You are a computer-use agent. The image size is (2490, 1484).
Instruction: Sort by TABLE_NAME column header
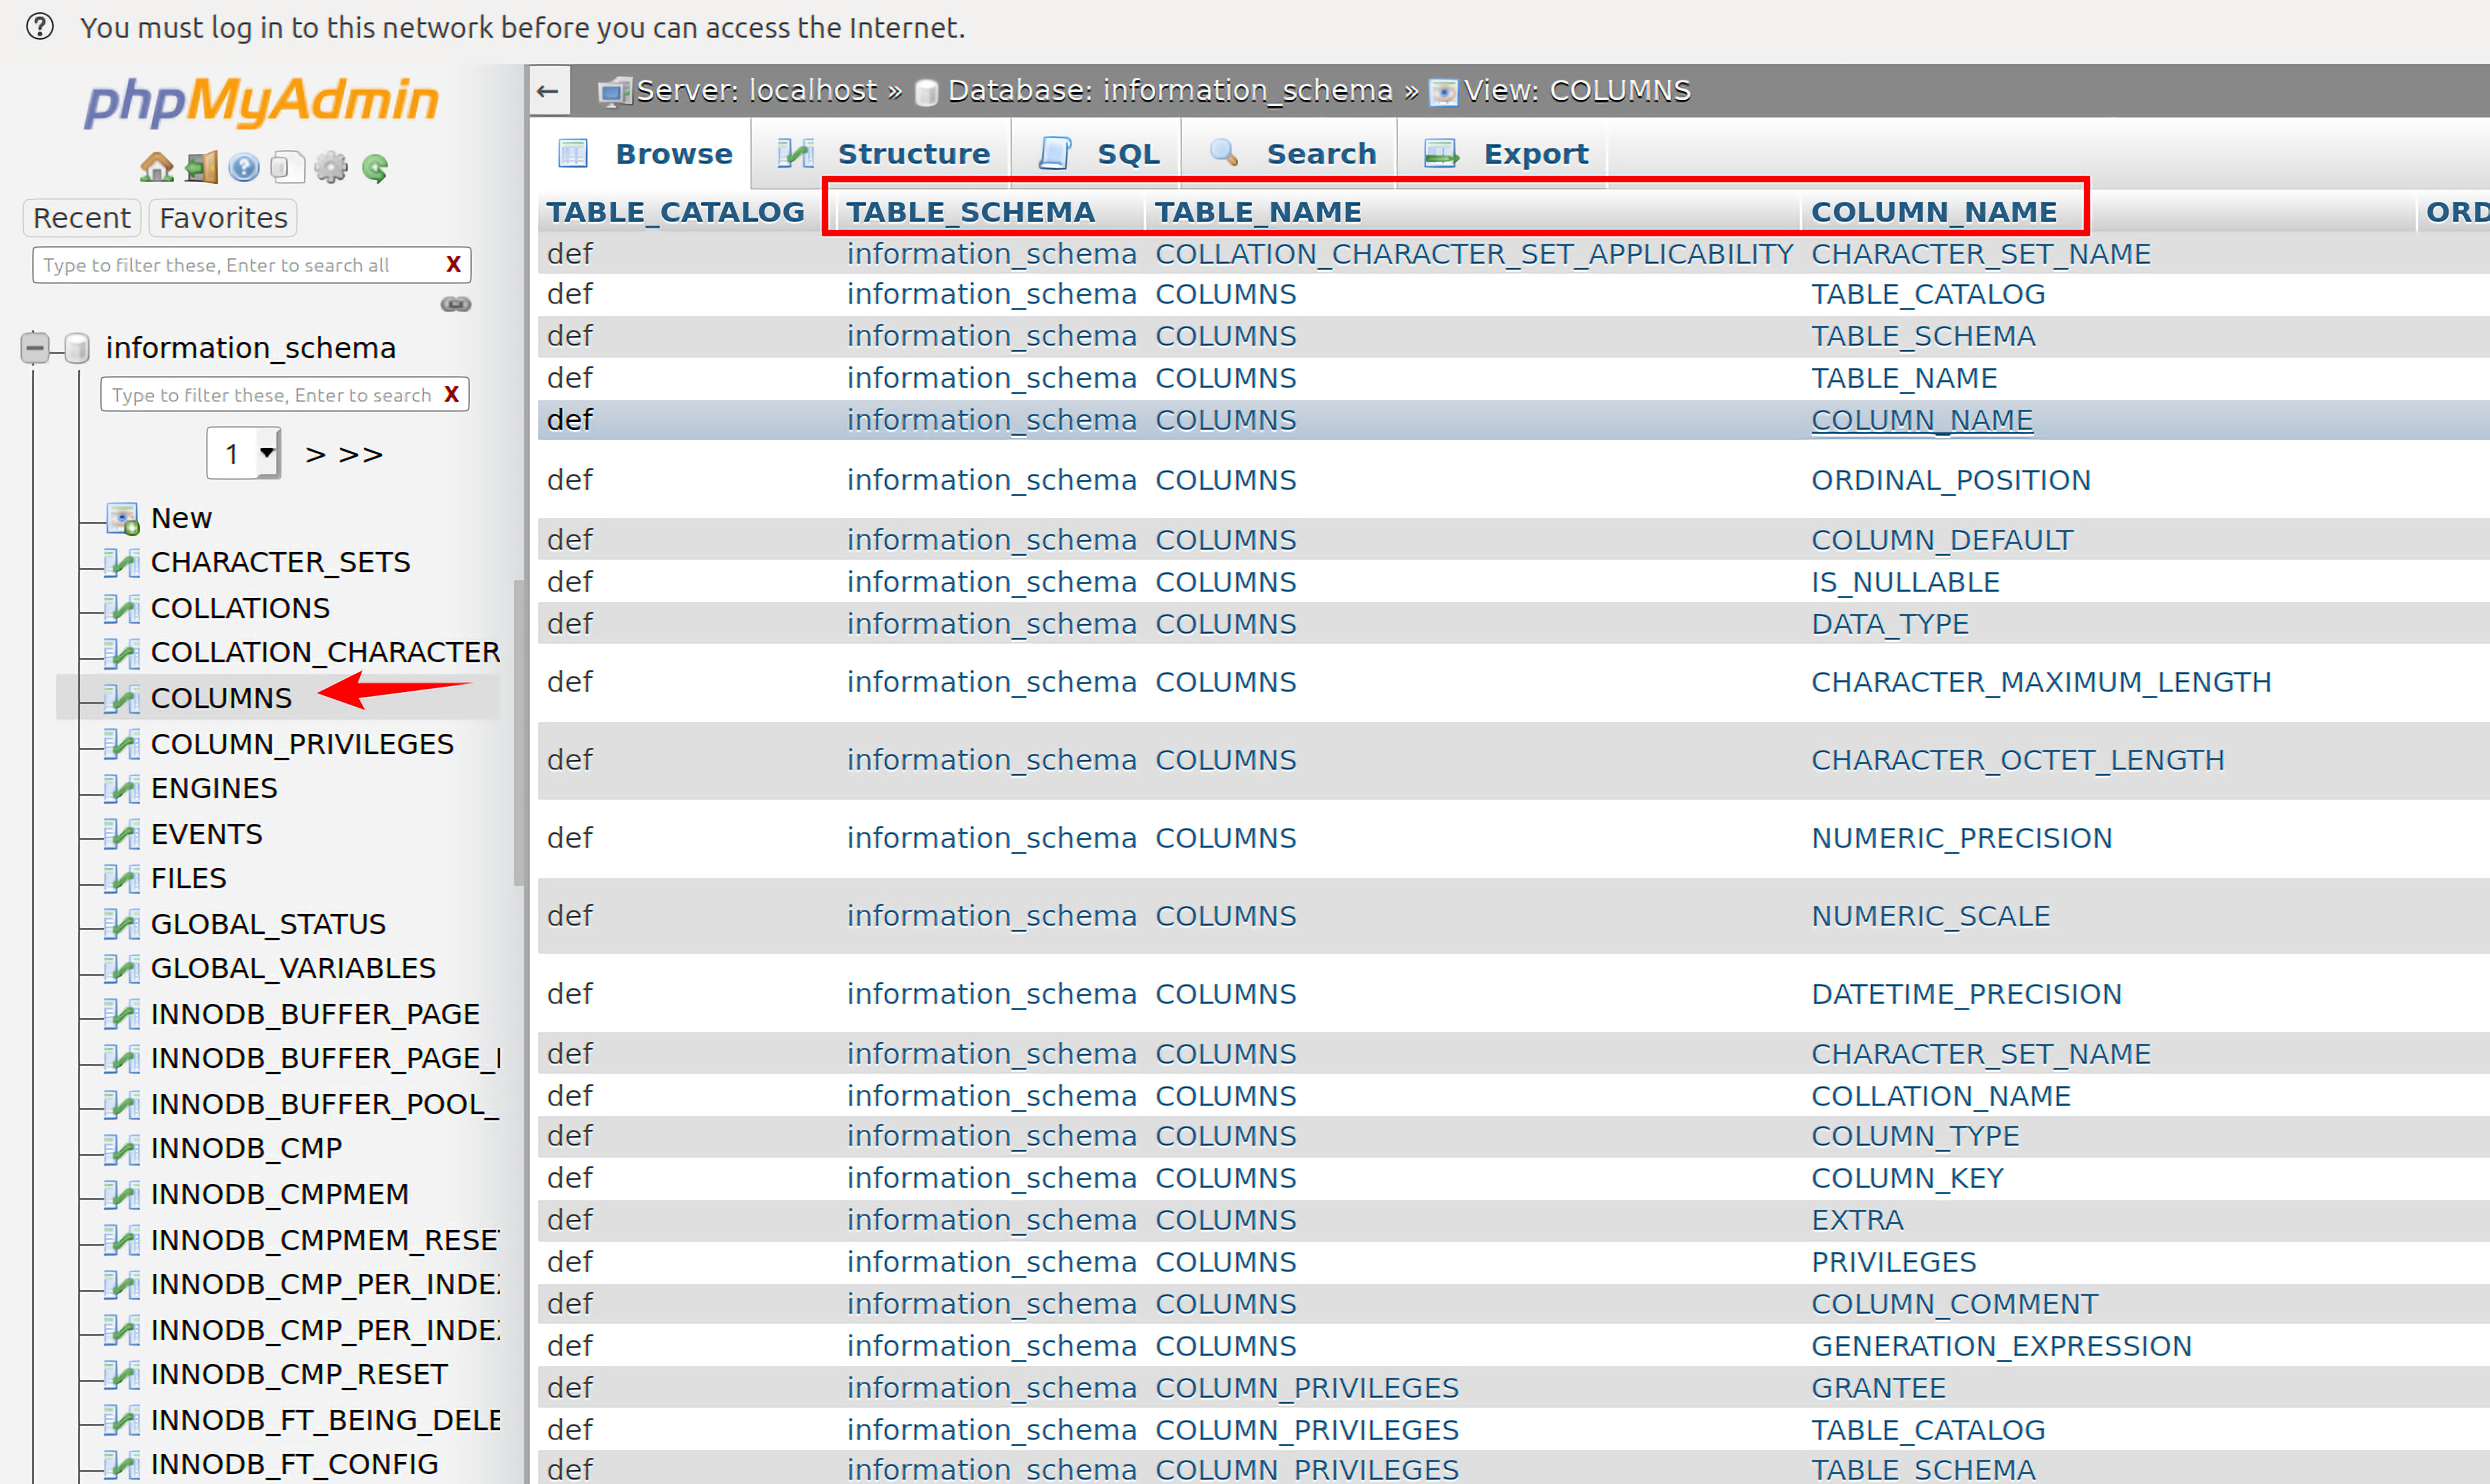pos(1258,212)
